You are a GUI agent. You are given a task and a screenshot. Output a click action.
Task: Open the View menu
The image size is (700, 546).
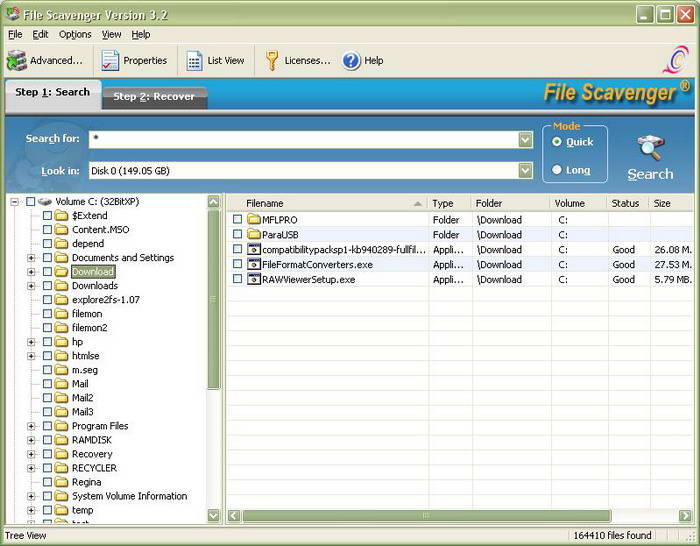click(x=111, y=34)
